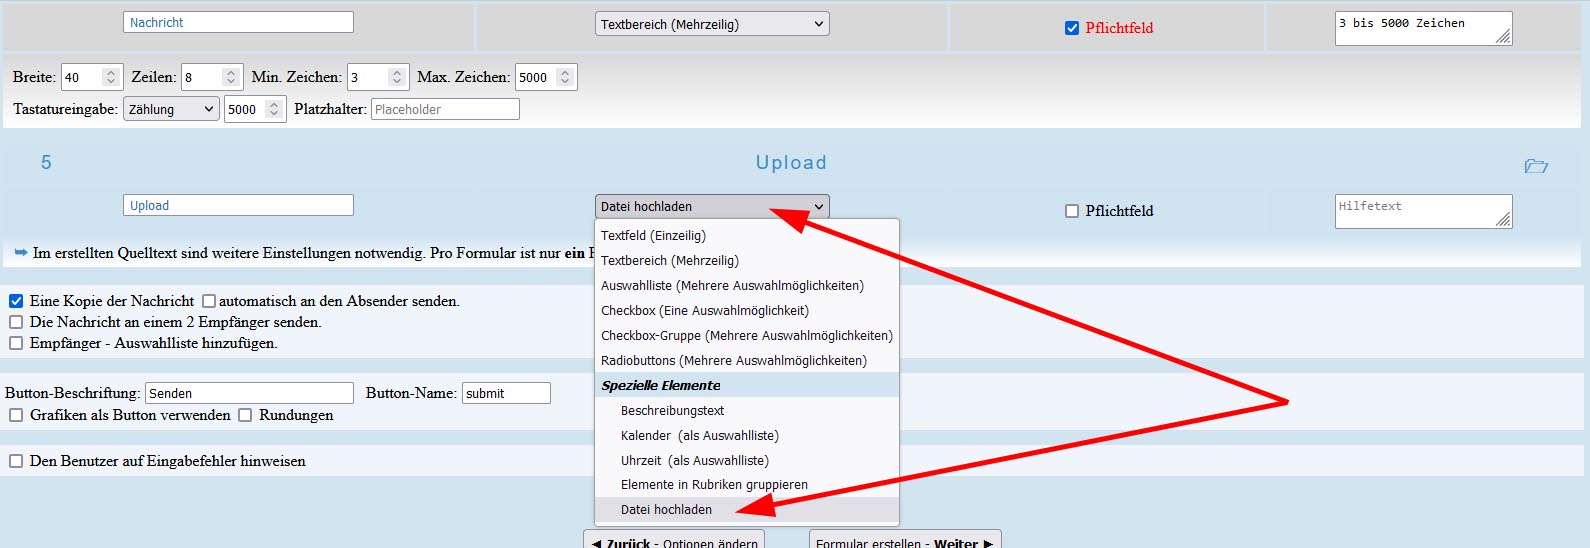Screen dimensions: 1590x548
Task: Collapse the 'Datei hochladen' field type dropdown
Action: (x=712, y=206)
